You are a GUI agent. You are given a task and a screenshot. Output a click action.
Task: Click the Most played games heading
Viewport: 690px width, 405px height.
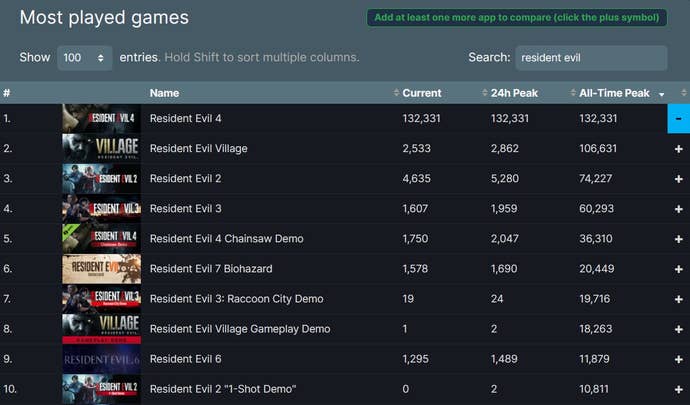pyautogui.click(x=104, y=18)
